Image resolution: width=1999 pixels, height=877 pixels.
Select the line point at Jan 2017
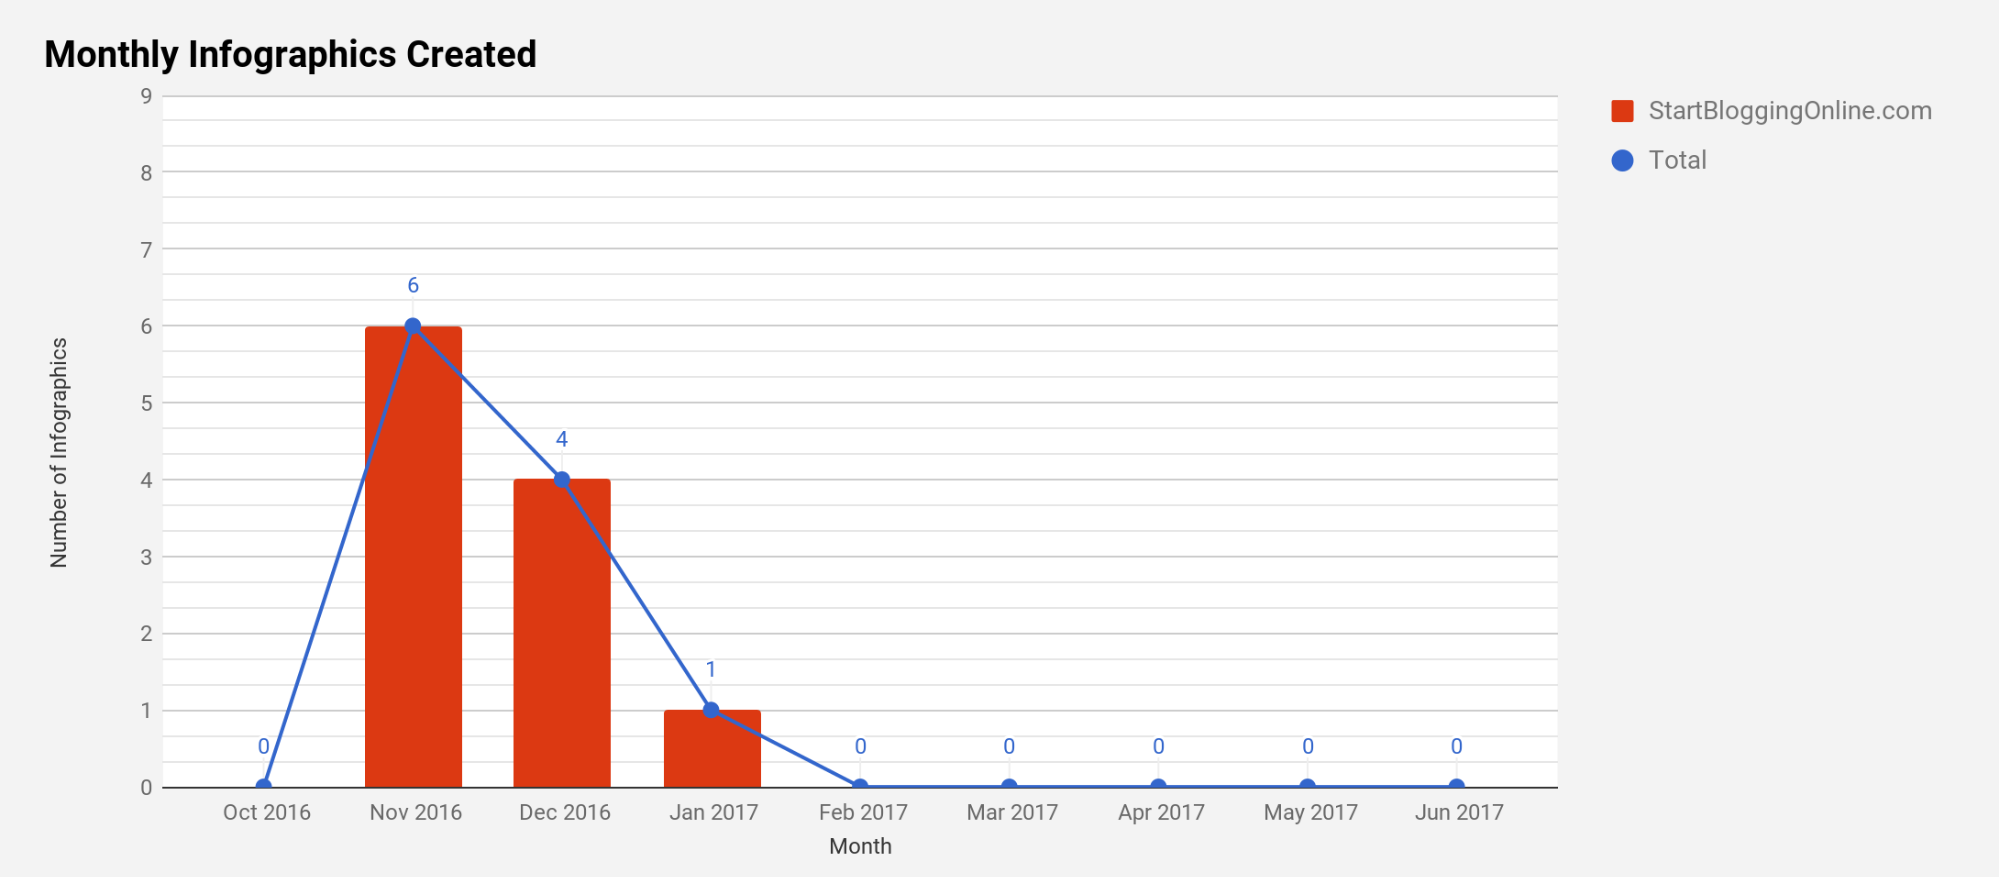tap(711, 710)
